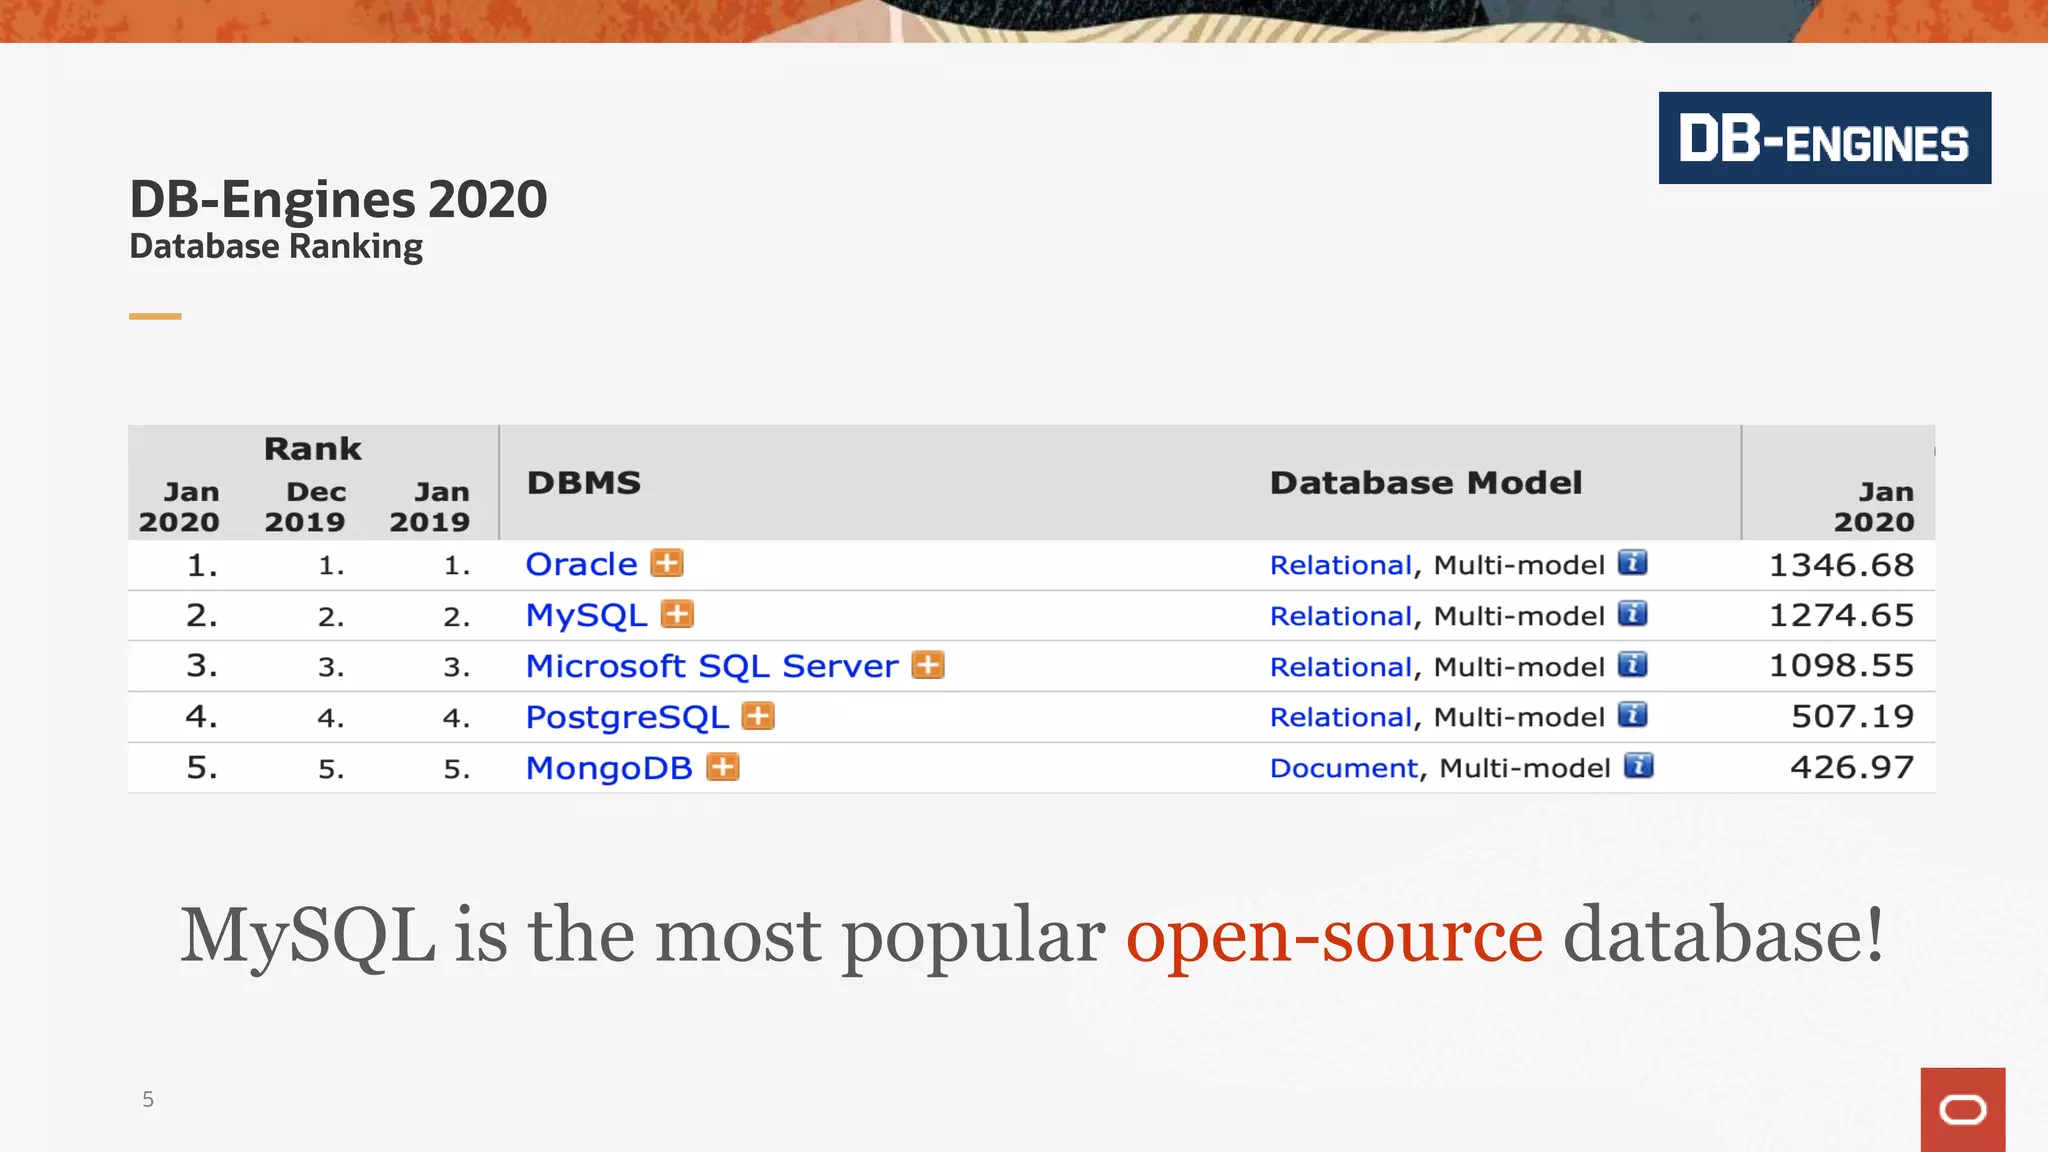Click the Dec 2019 rank subheader
Image resolution: width=2048 pixels, height=1152 pixels.
(305, 507)
